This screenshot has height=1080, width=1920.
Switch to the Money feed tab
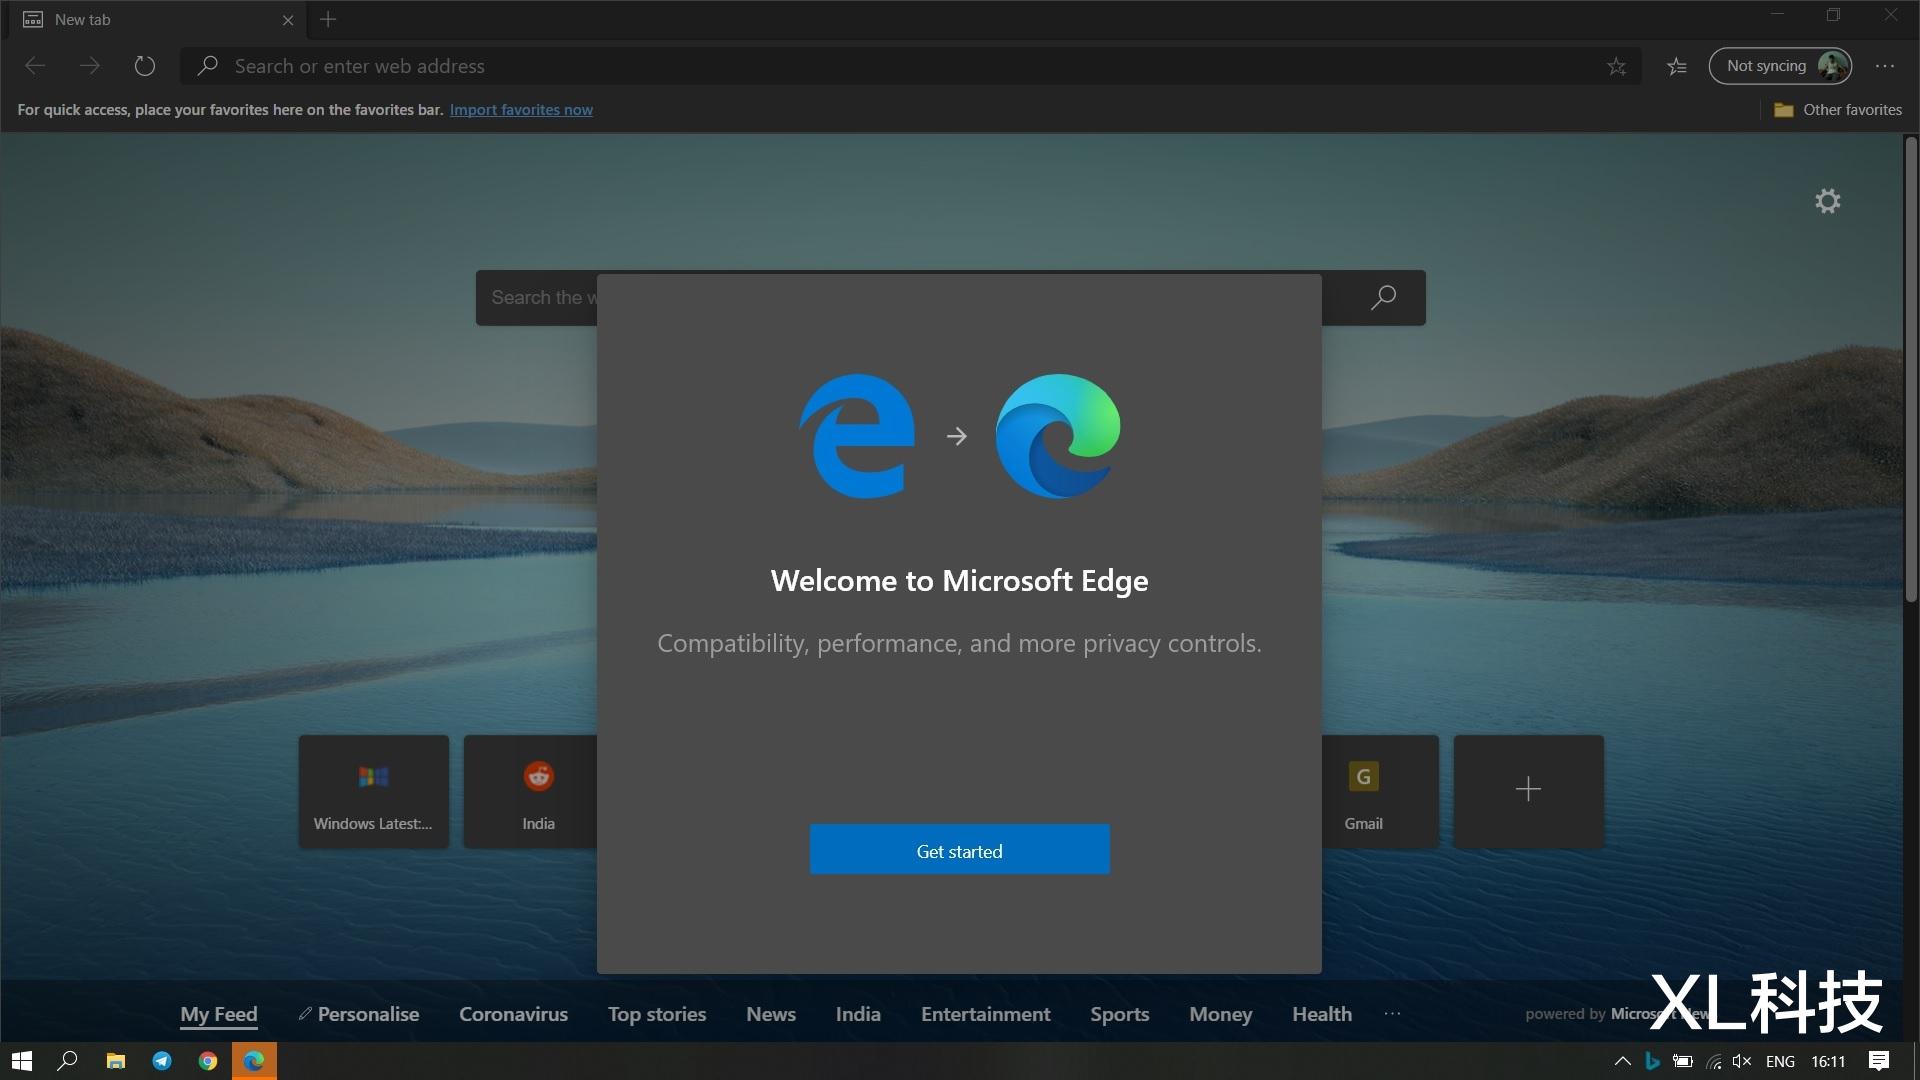1220,1014
